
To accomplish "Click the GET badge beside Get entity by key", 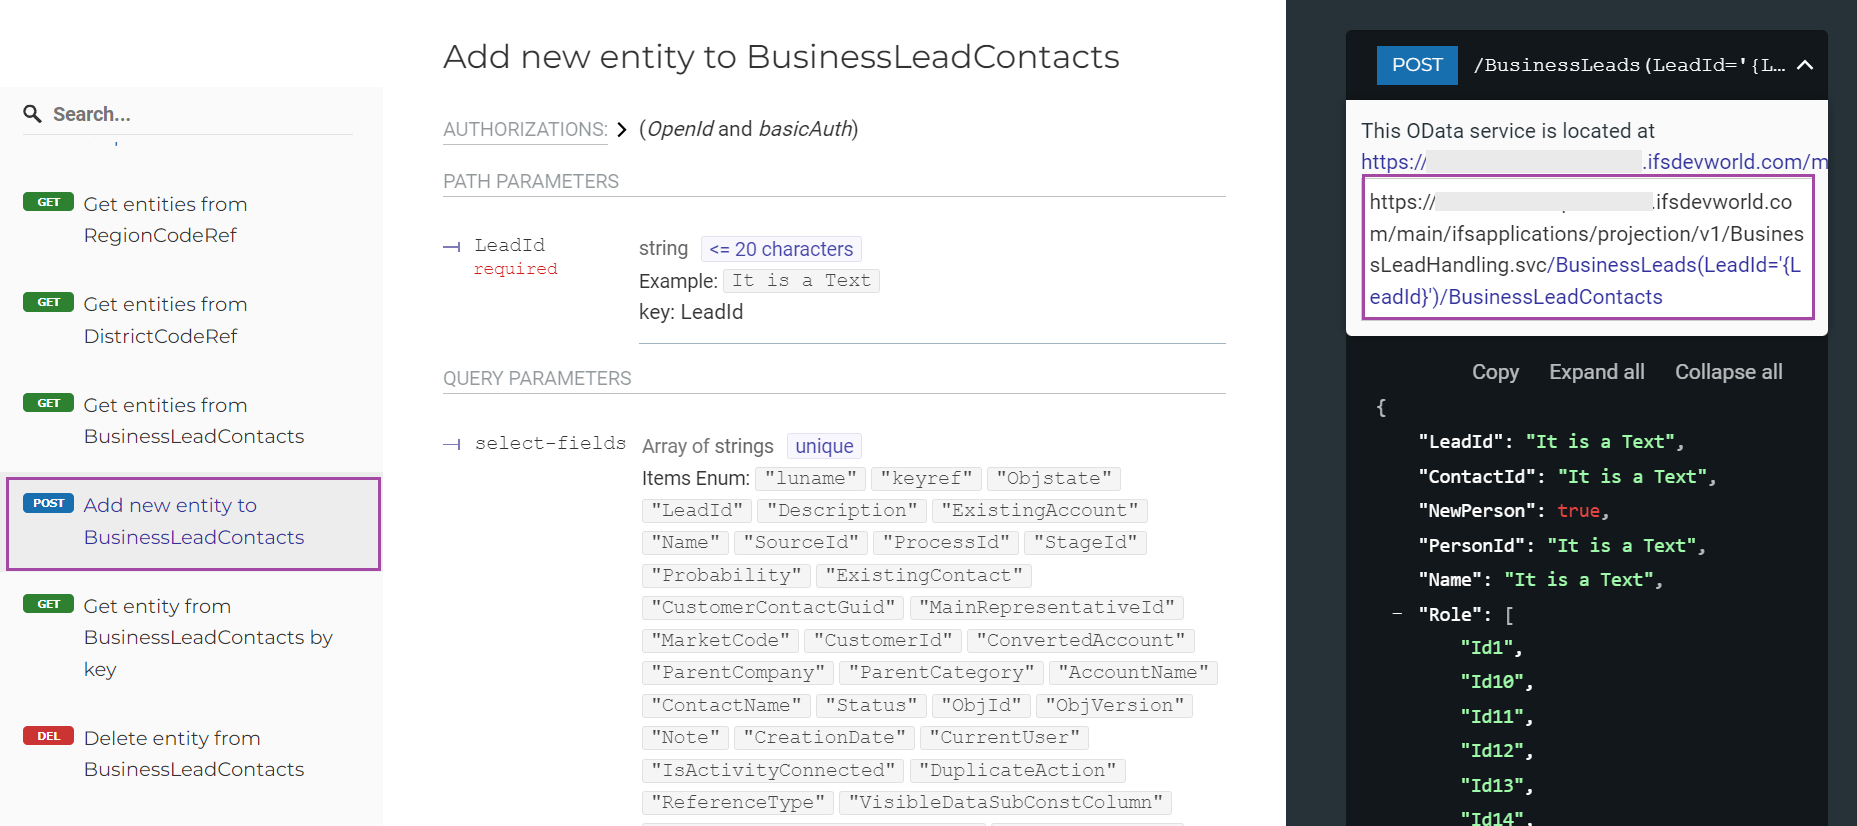I will (47, 603).
